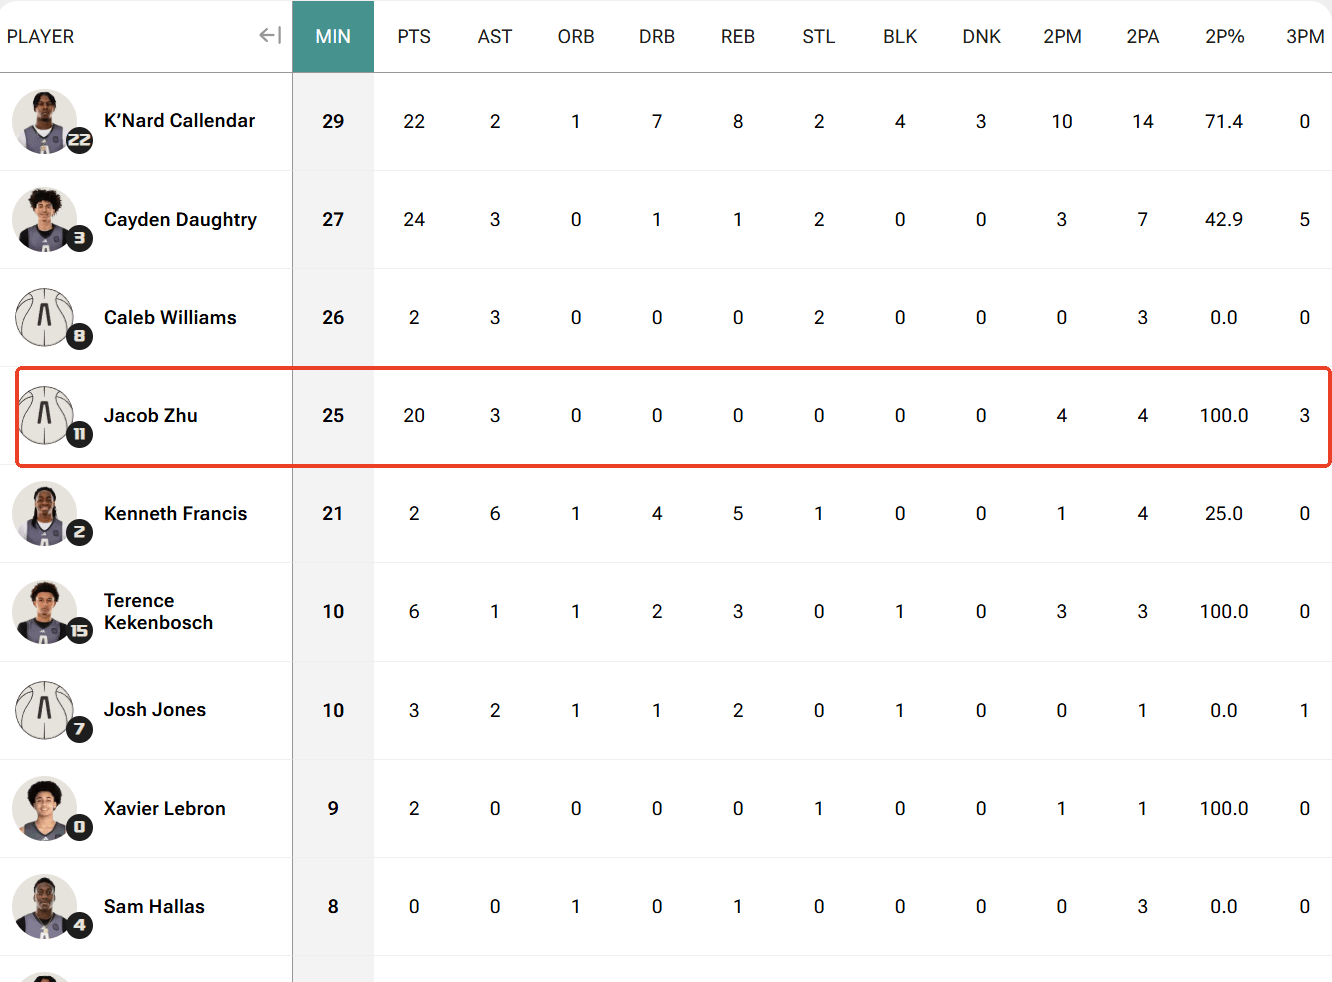
Task: Select Cayden Daughtry's 27 minutes cell
Action: (333, 219)
